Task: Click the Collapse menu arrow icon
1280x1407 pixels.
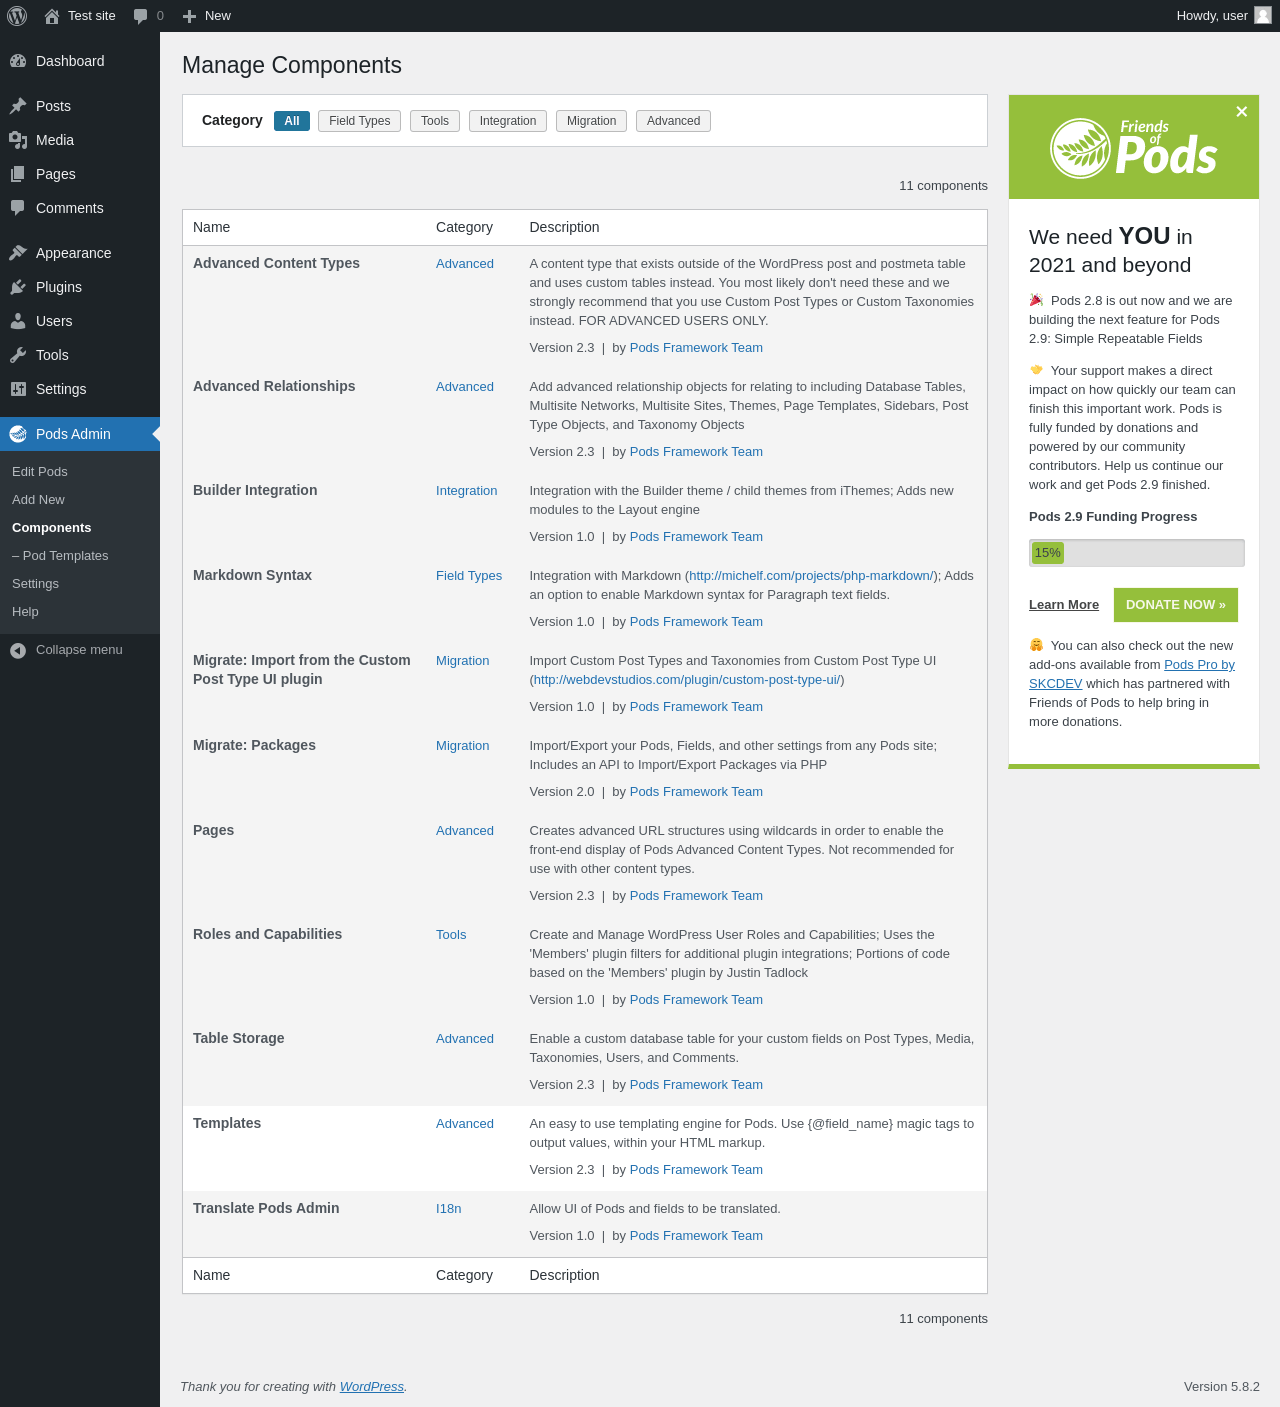Action: (x=18, y=650)
